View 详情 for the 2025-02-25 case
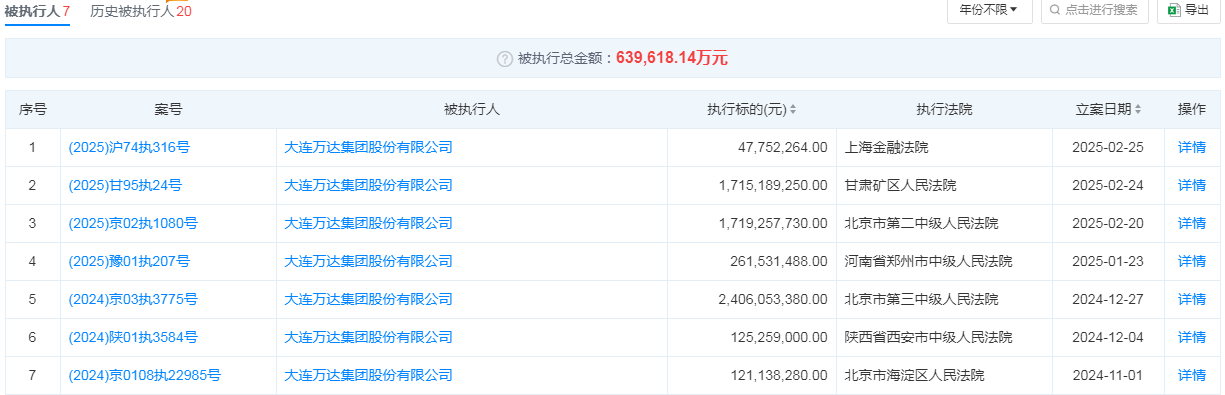 click(1192, 147)
